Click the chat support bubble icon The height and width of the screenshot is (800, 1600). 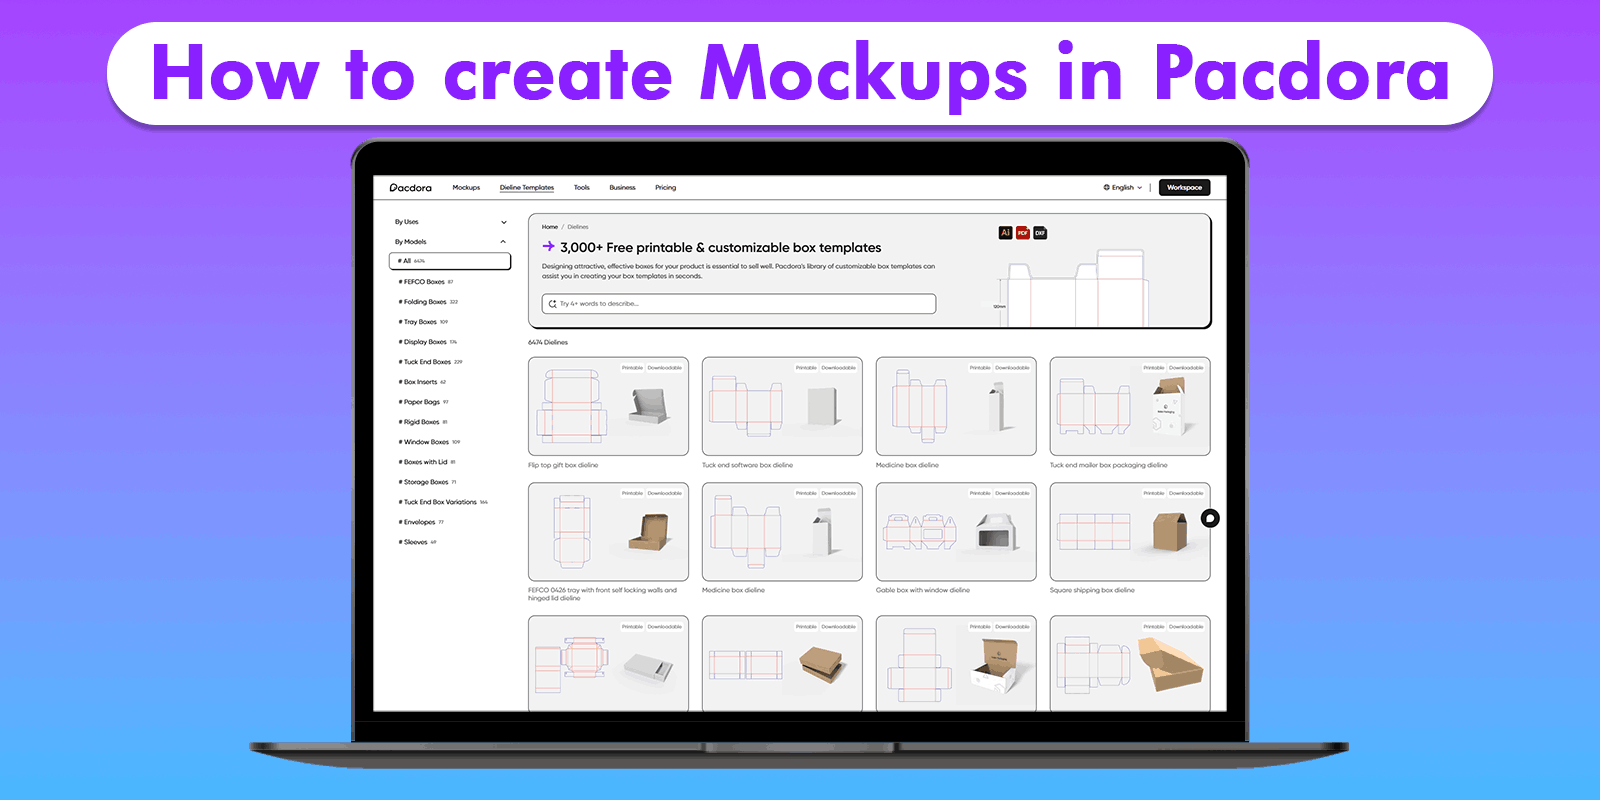point(1210,518)
